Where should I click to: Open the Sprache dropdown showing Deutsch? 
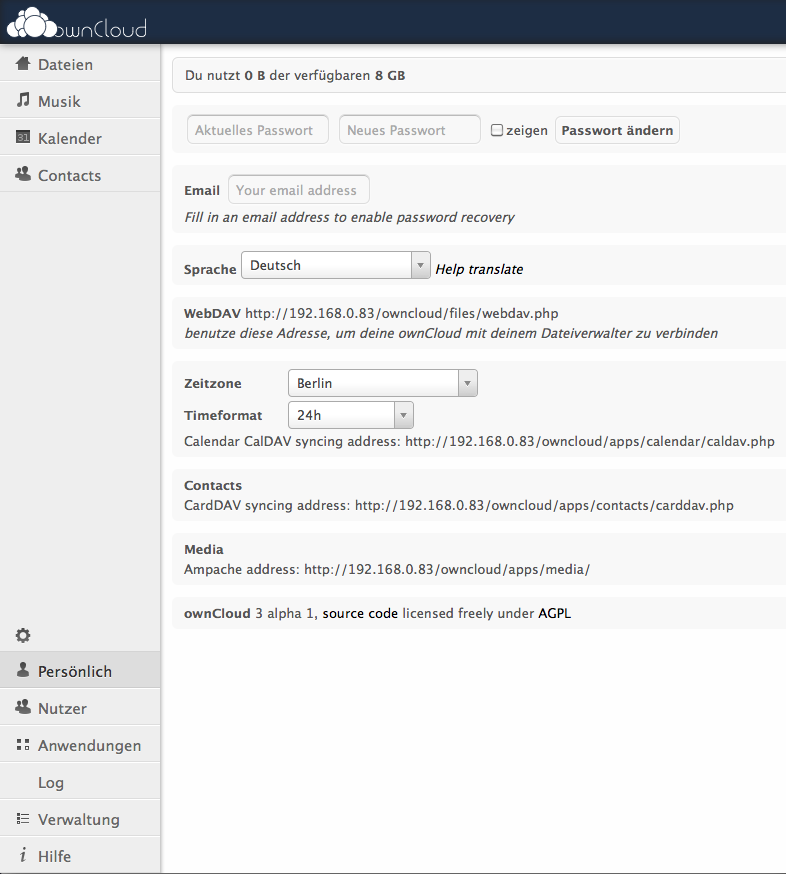pyautogui.click(x=336, y=265)
